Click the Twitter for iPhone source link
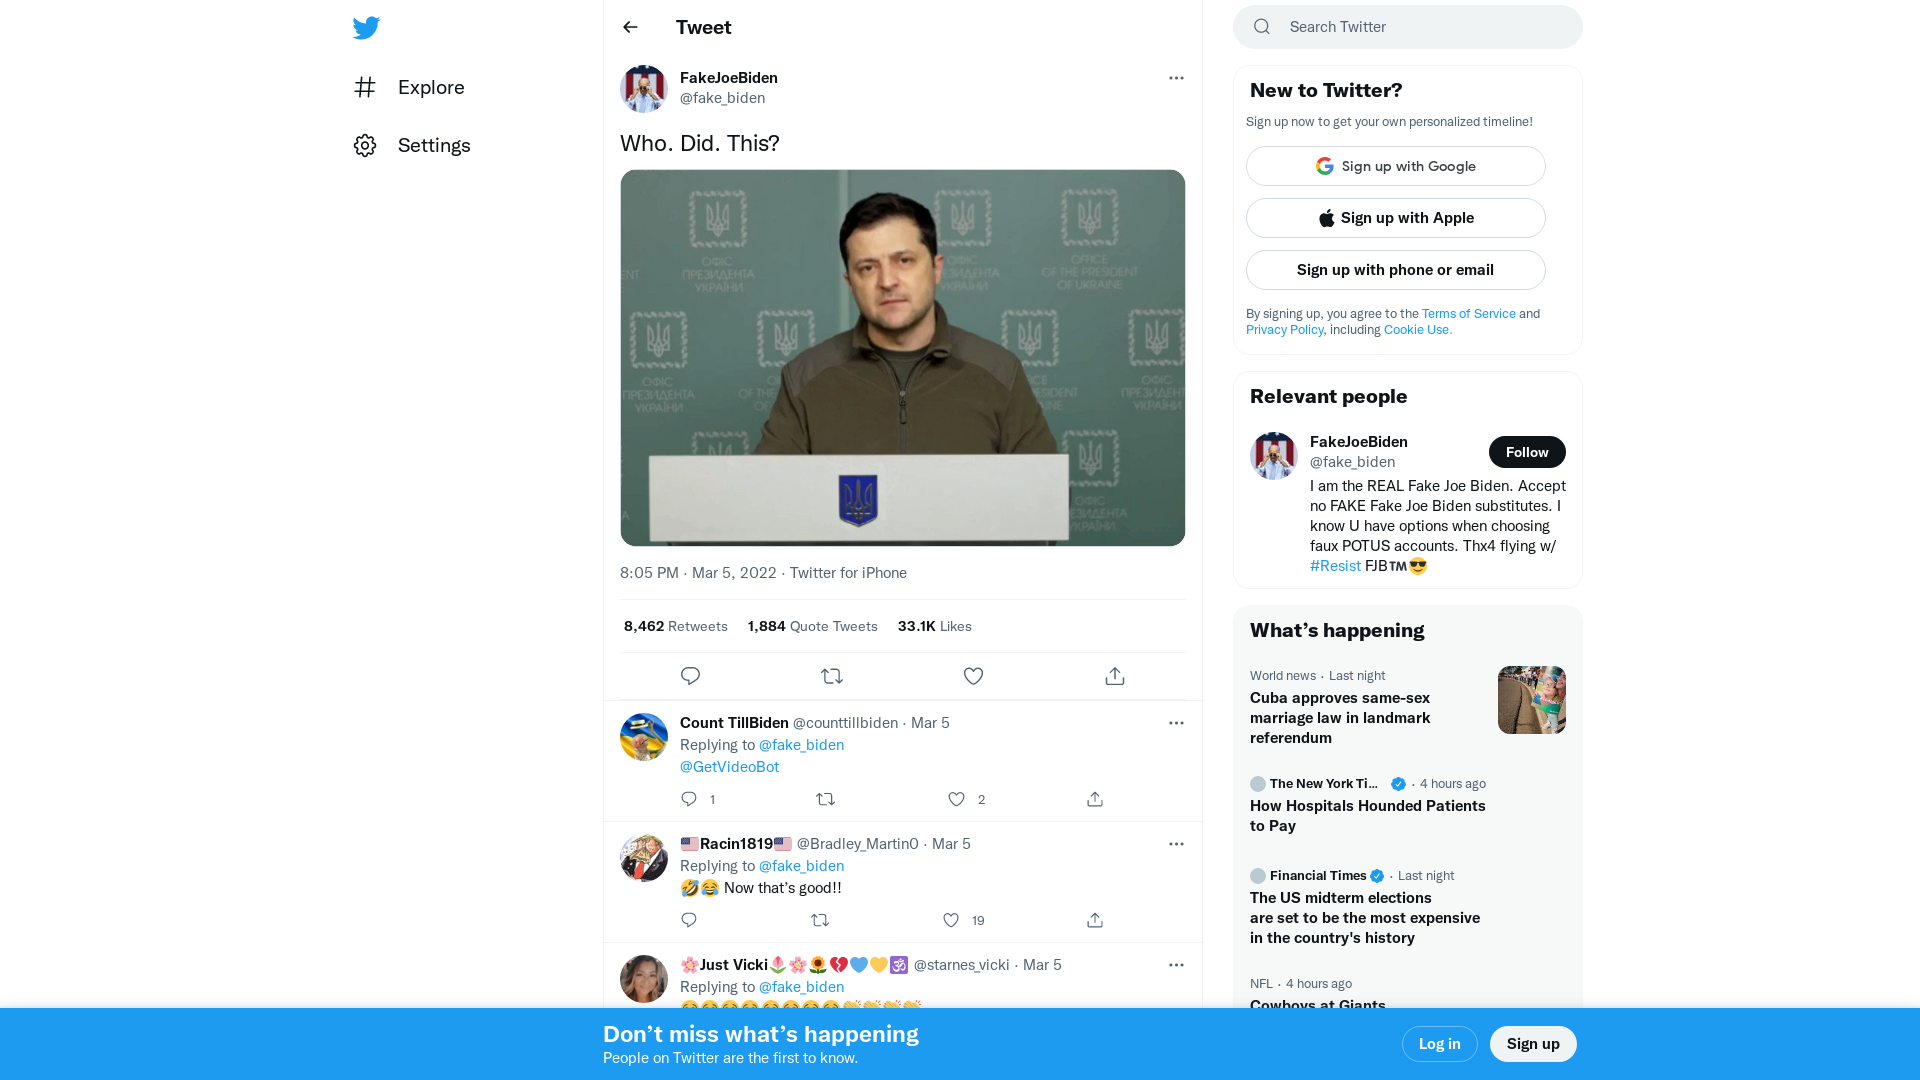The image size is (1920, 1080). tap(848, 573)
